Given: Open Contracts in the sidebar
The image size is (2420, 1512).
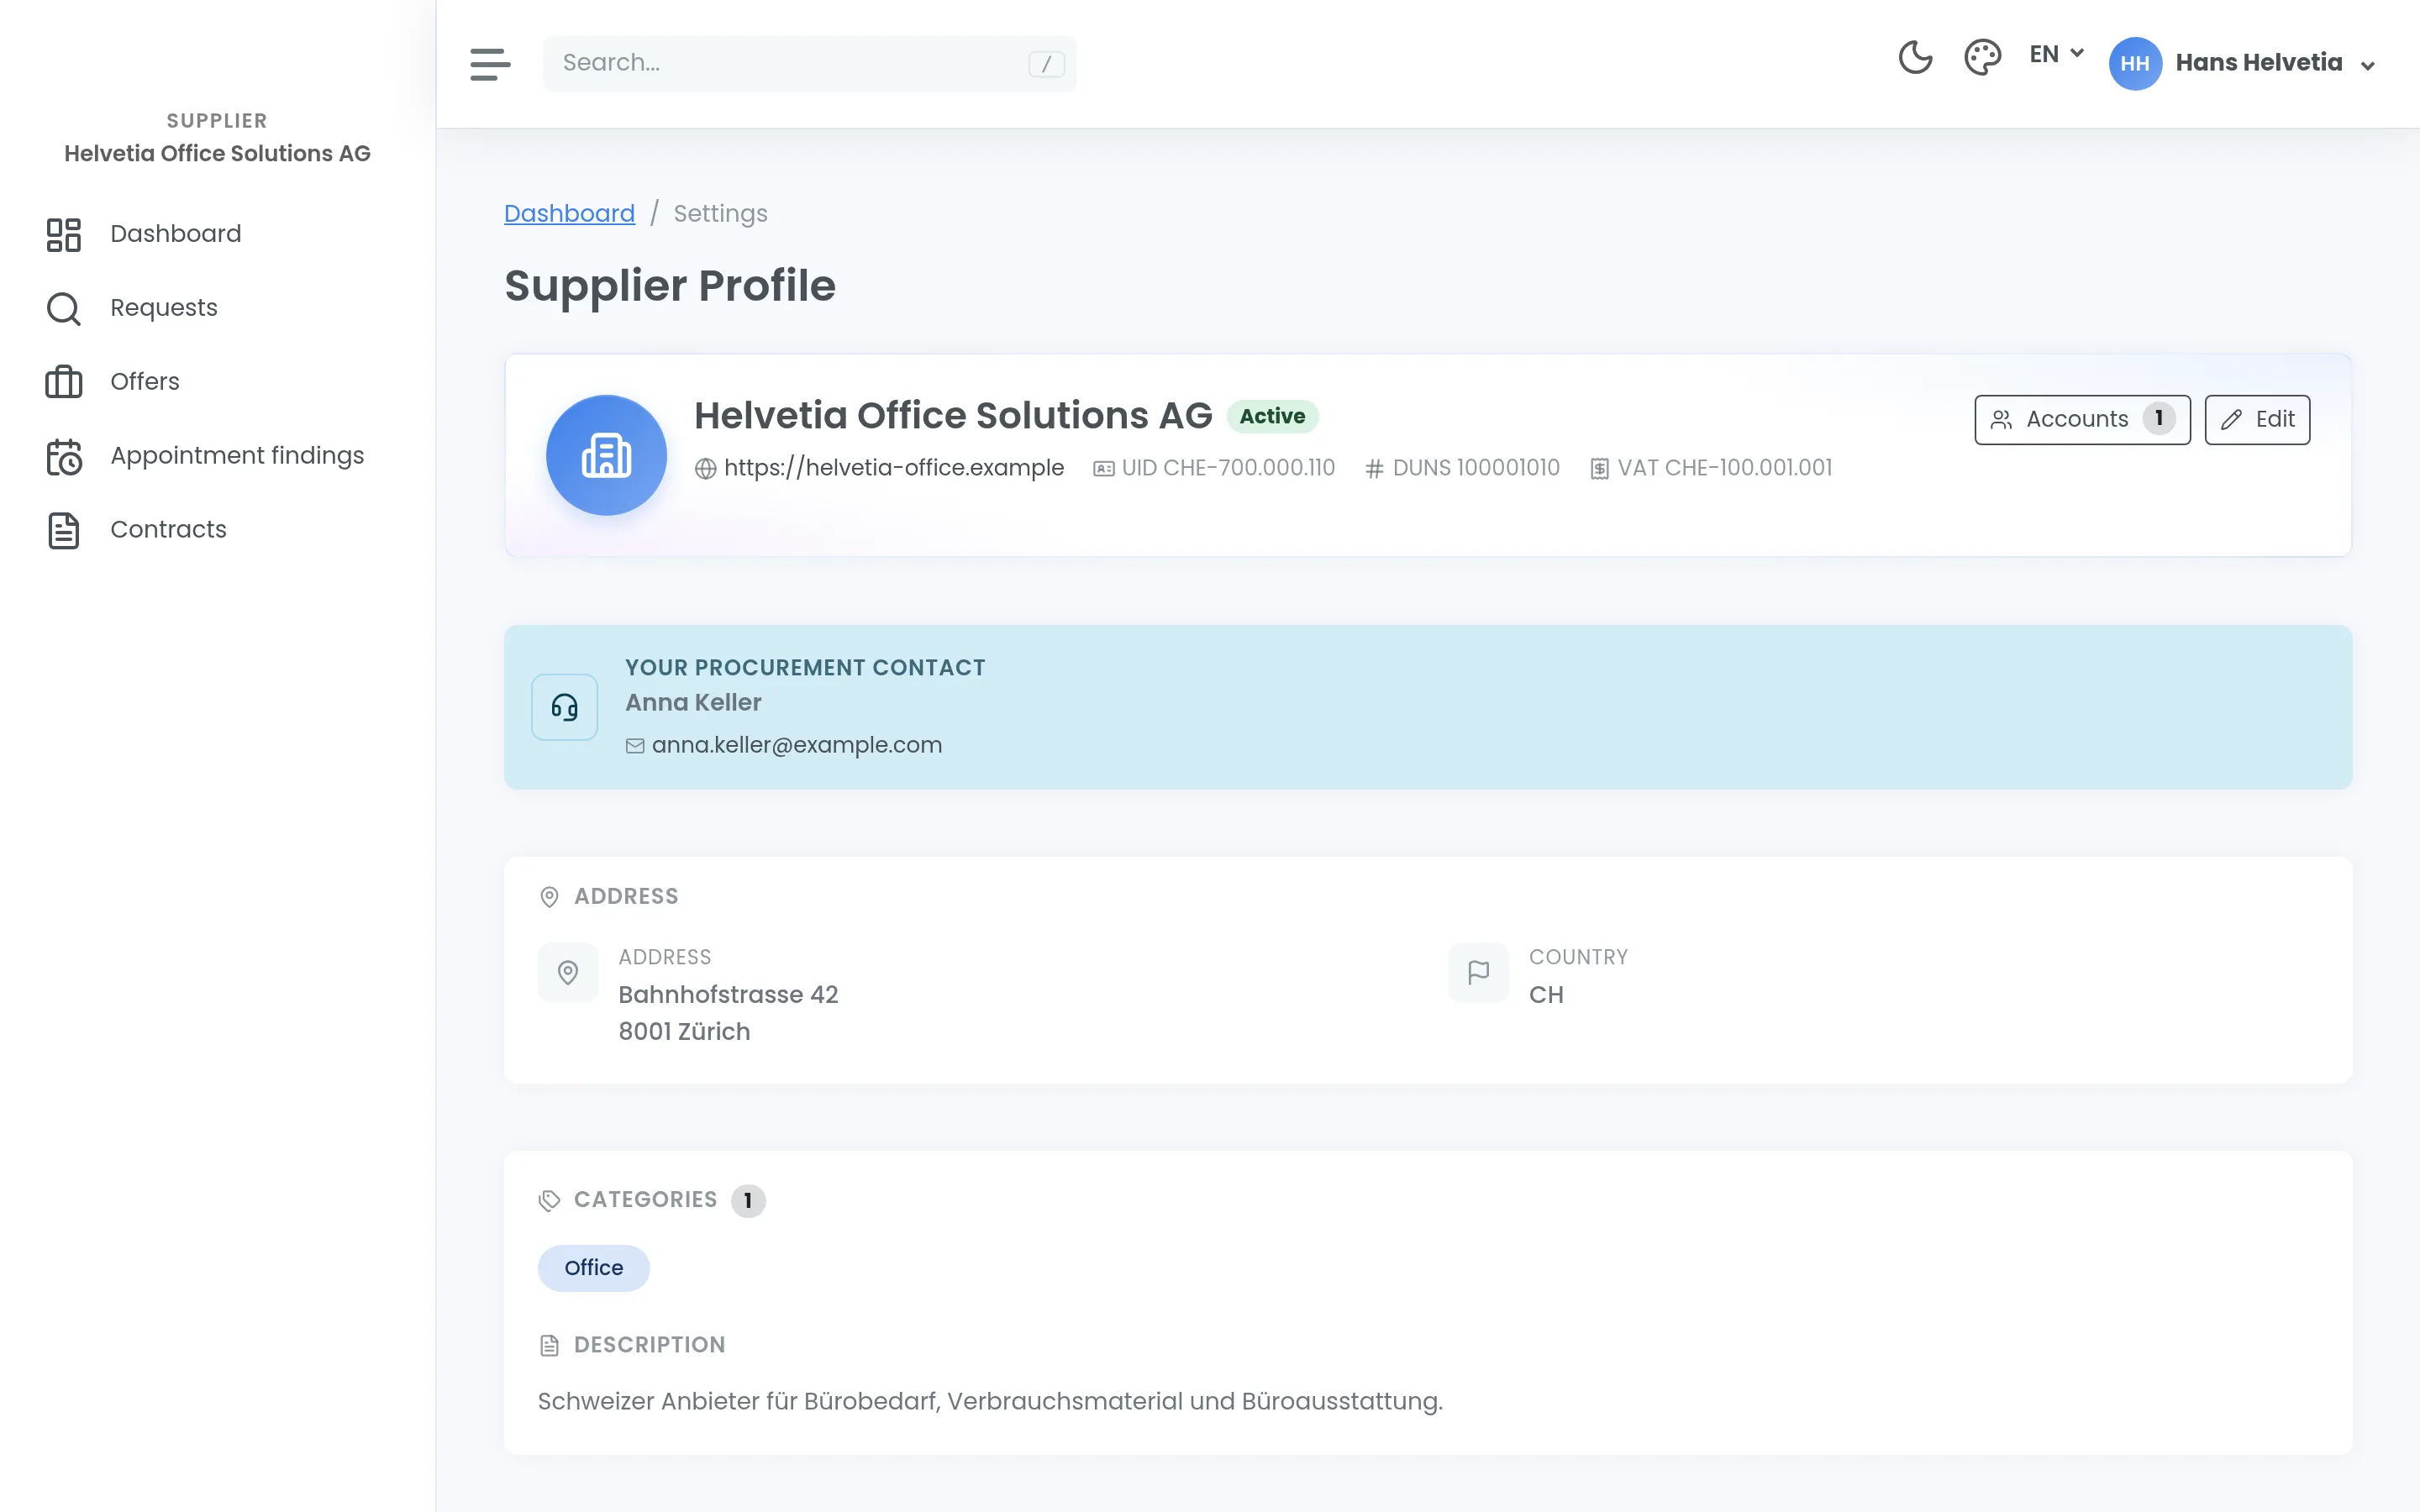Looking at the screenshot, I should 168,530.
